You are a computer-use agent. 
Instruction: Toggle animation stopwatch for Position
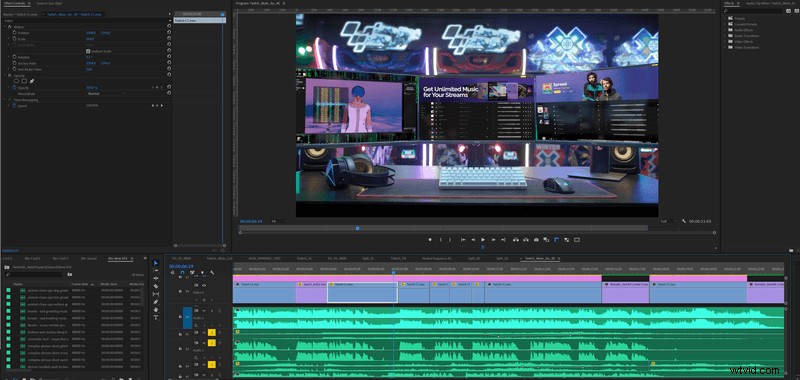[14, 33]
